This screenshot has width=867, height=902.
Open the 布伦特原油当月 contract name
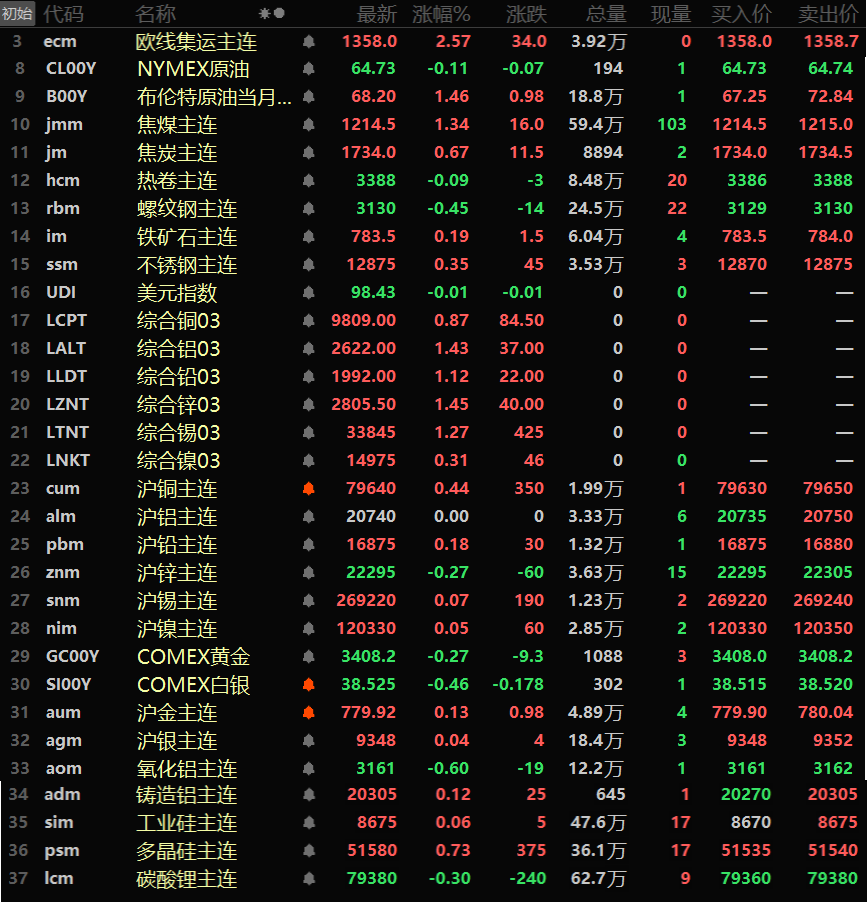coord(214,97)
